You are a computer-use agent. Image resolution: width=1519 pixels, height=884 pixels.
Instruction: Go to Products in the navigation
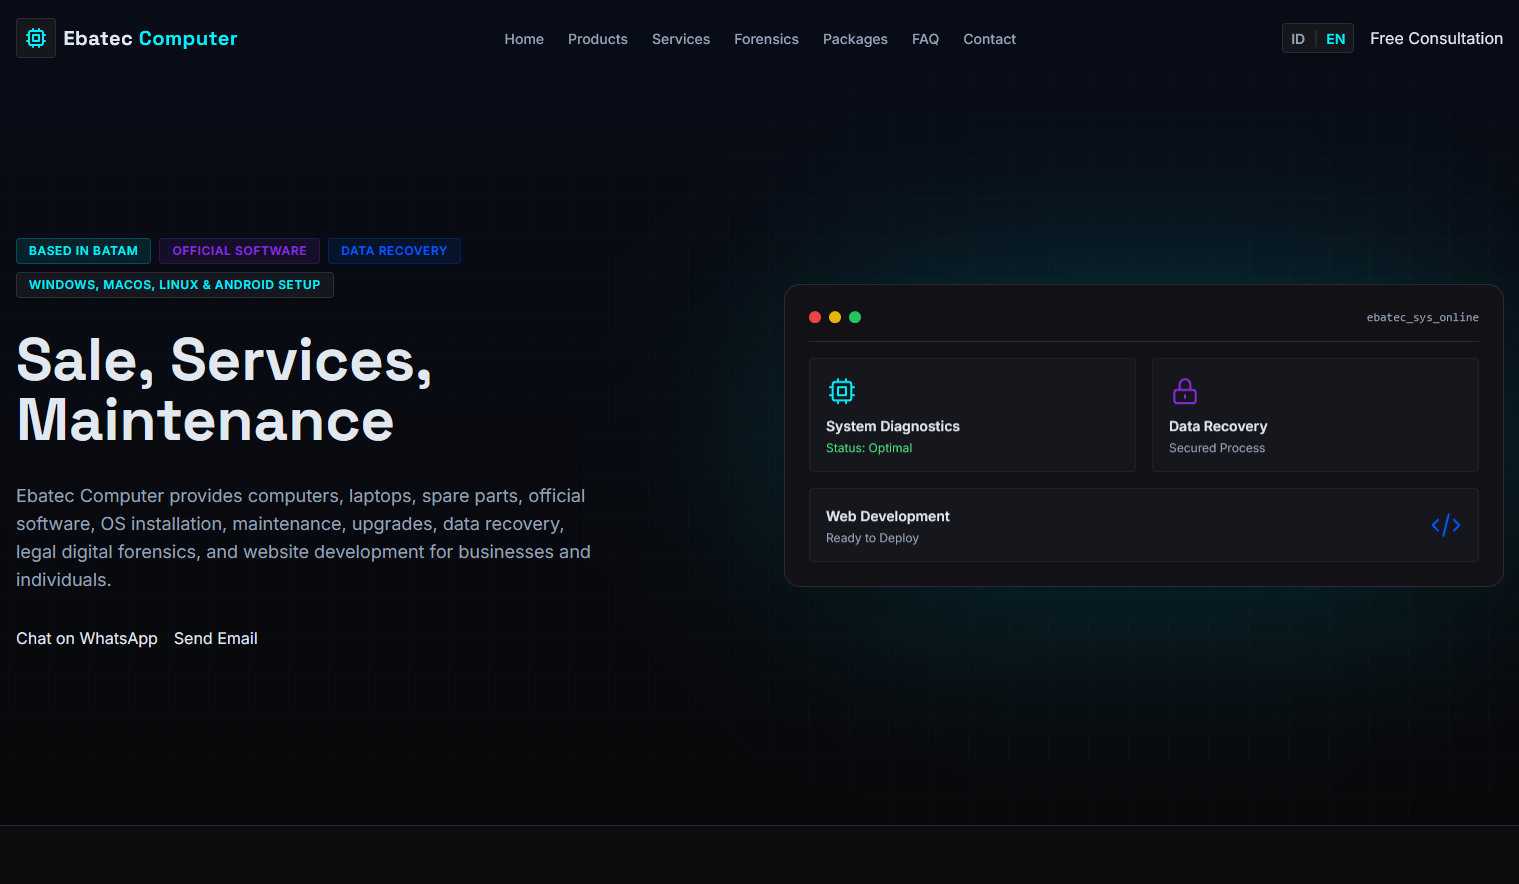click(x=598, y=39)
